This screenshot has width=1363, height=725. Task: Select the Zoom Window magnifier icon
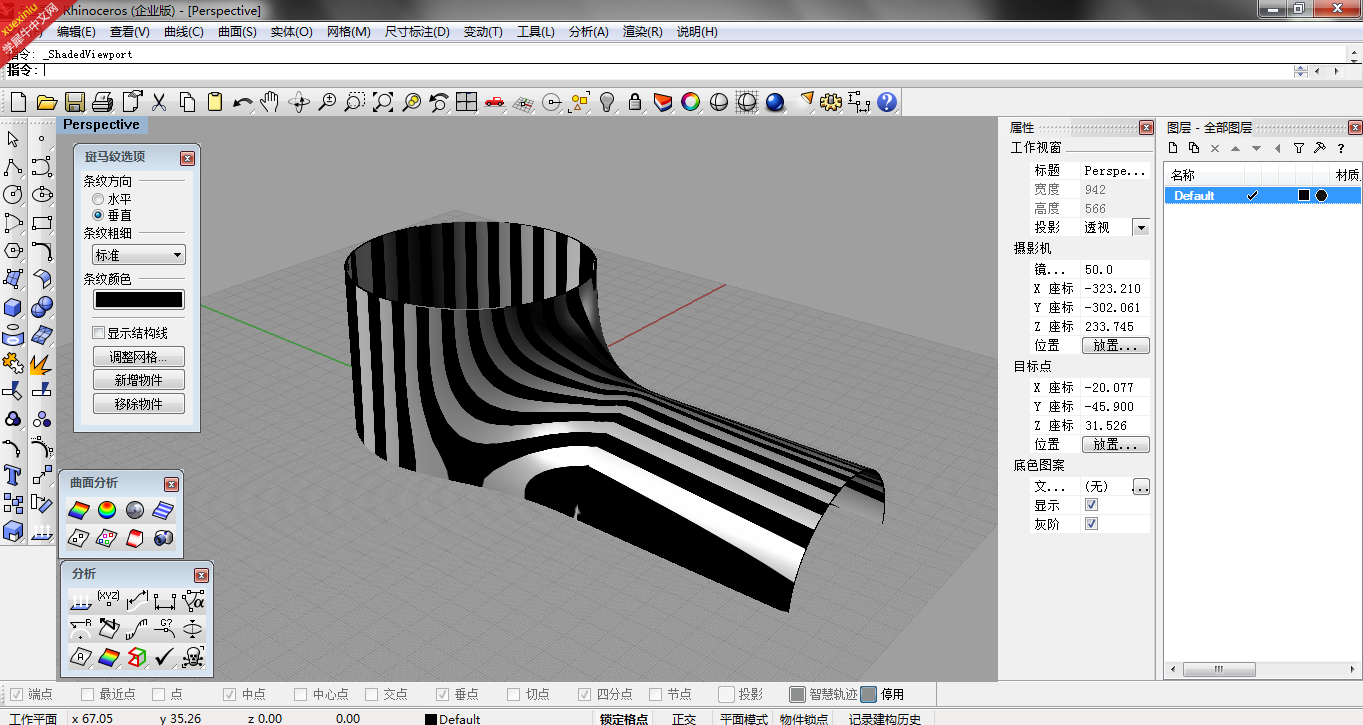click(x=354, y=102)
